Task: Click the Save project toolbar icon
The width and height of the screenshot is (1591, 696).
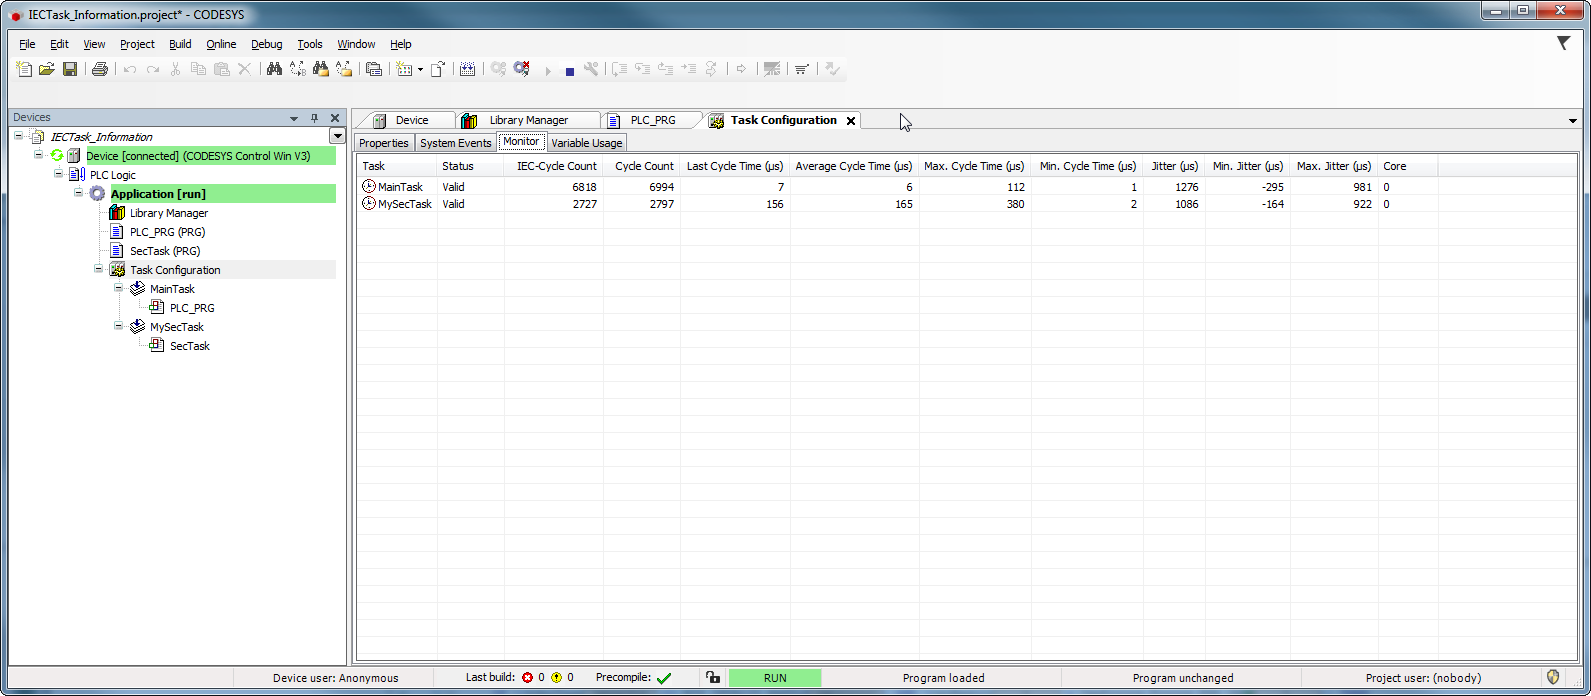Action: (70, 69)
